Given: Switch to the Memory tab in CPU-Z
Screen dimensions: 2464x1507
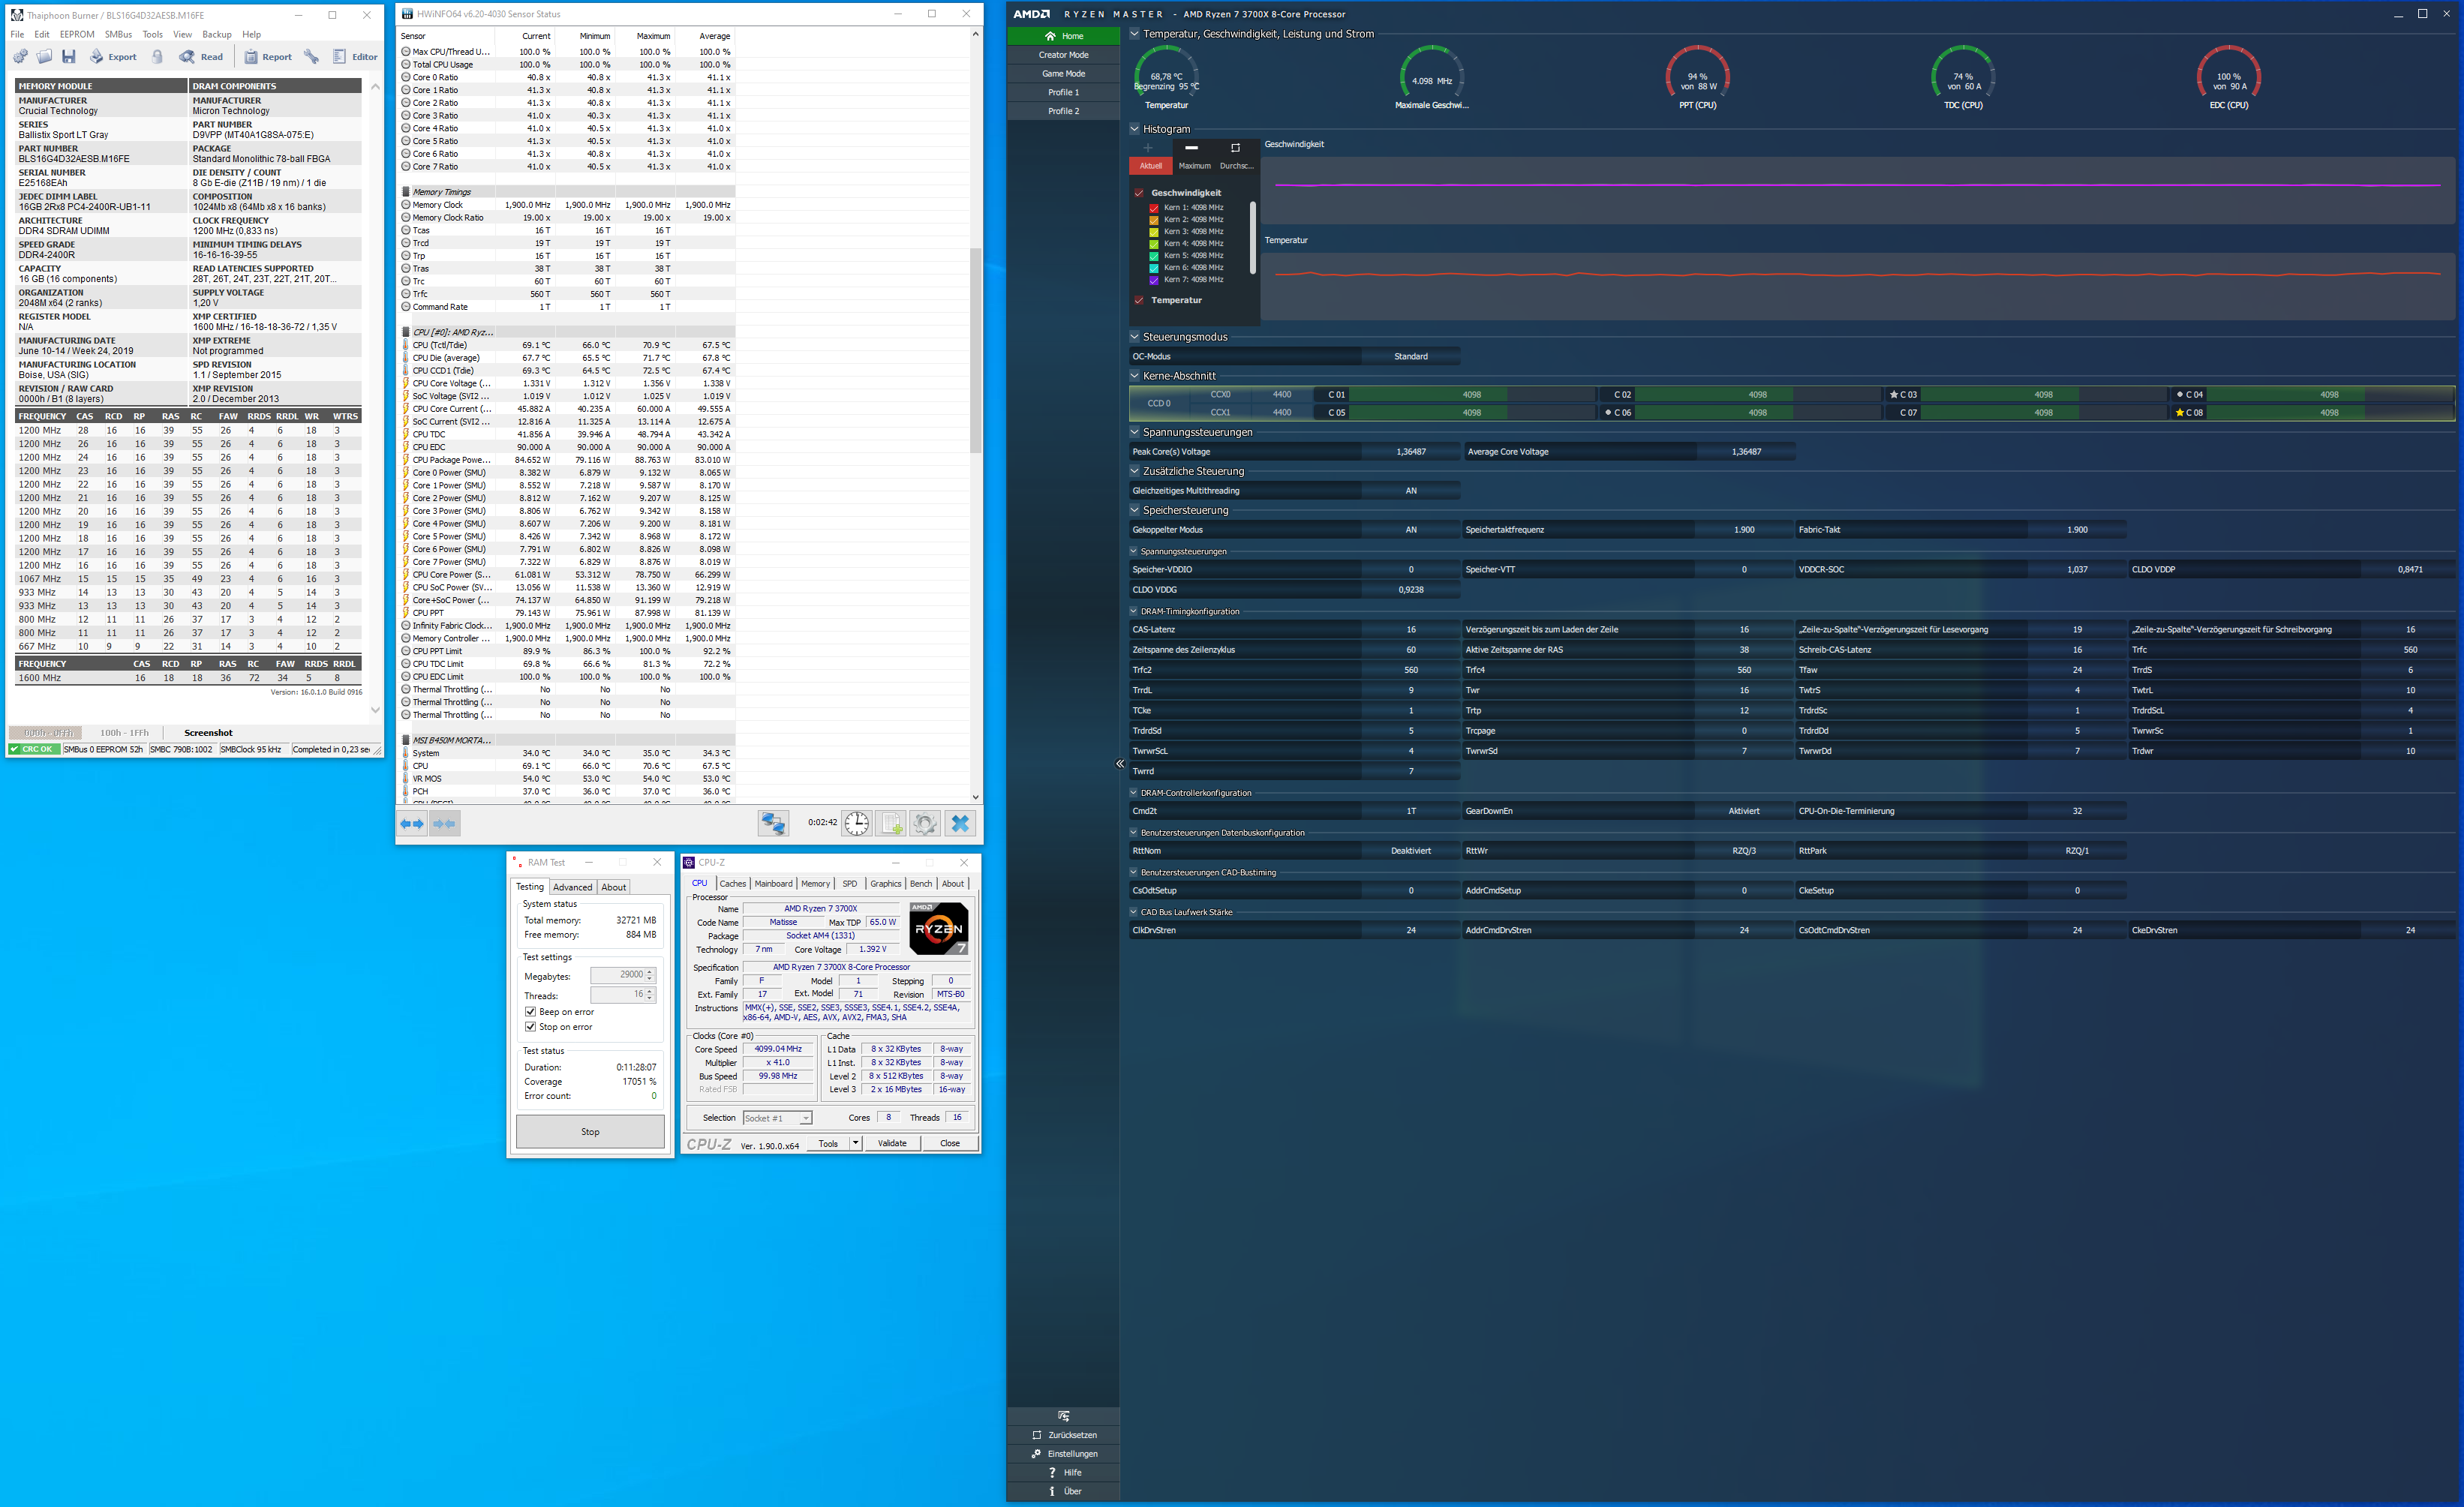Looking at the screenshot, I should [x=815, y=884].
